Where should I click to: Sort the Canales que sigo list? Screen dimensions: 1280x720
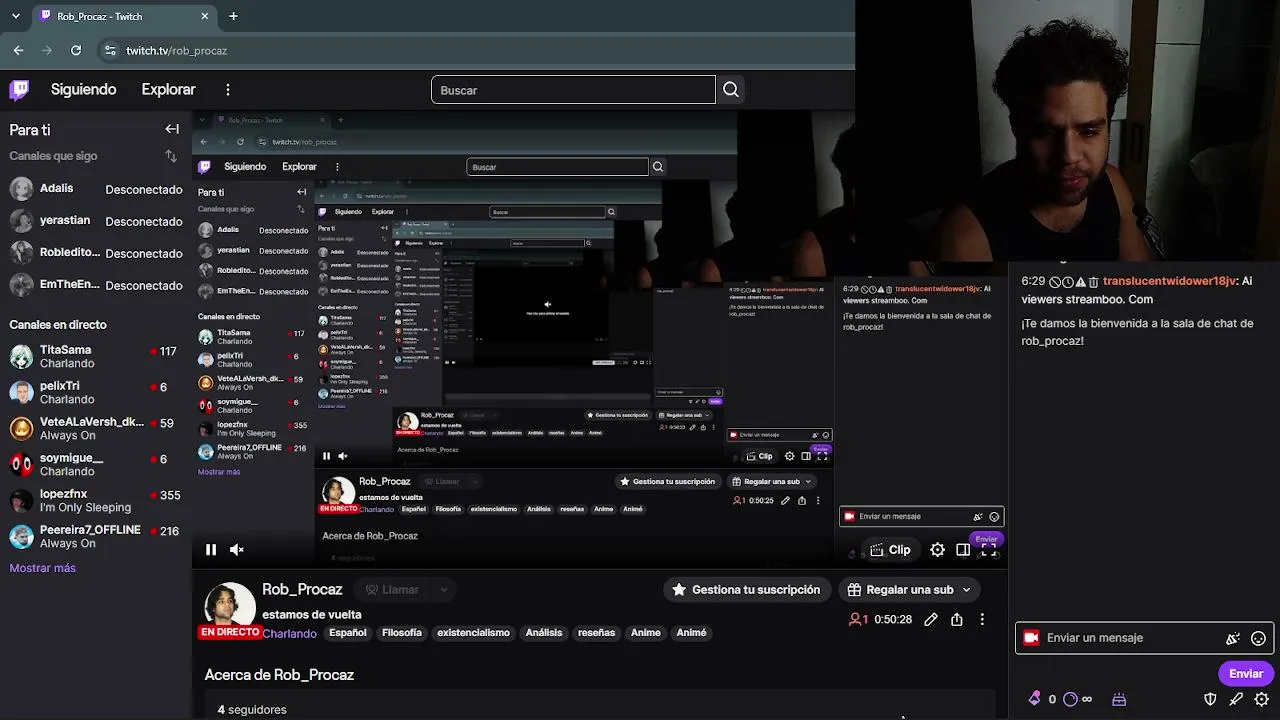171,156
